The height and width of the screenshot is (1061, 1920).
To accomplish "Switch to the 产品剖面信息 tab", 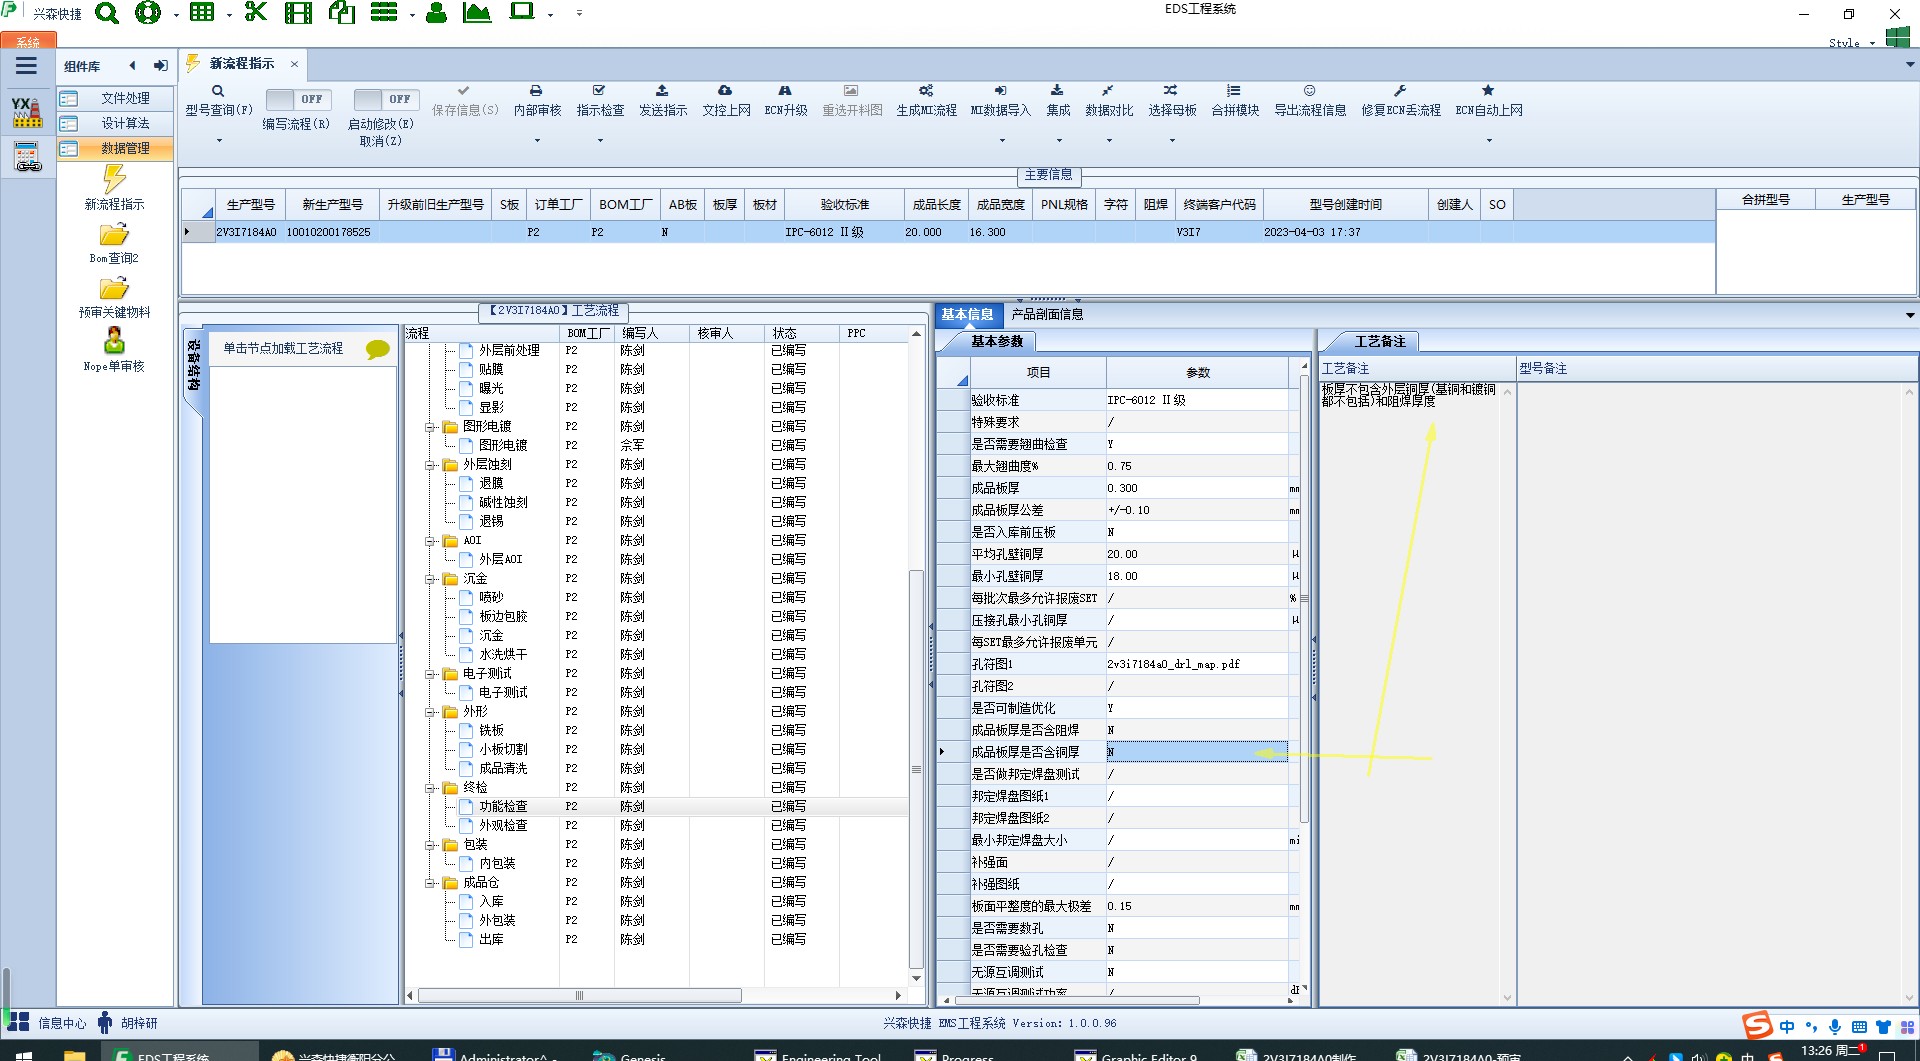I will (1047, 314).
